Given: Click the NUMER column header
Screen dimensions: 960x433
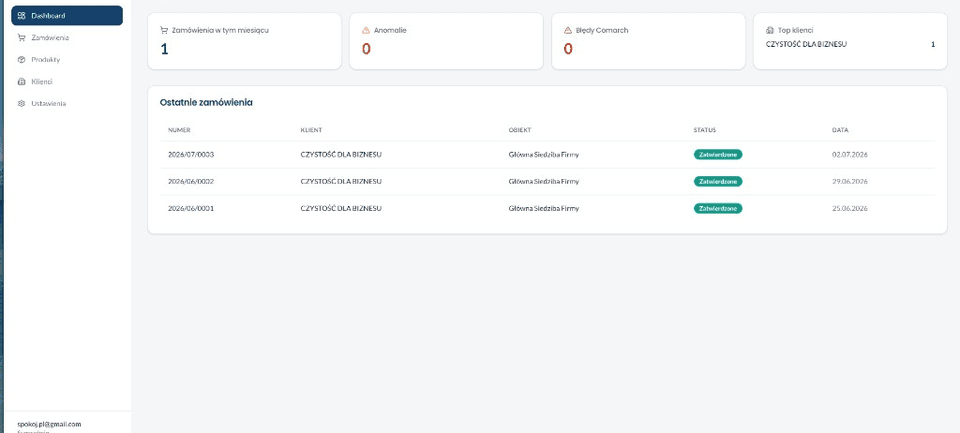Looking at the screenshot, I should 179,130.
